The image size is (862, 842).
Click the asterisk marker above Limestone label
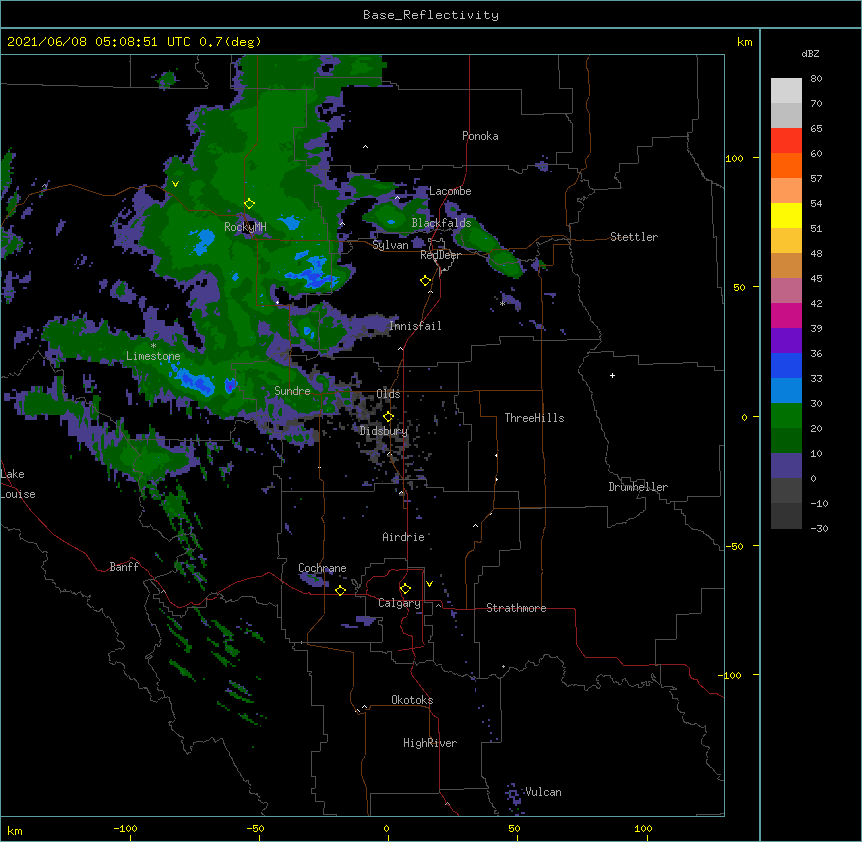point(153,346)
